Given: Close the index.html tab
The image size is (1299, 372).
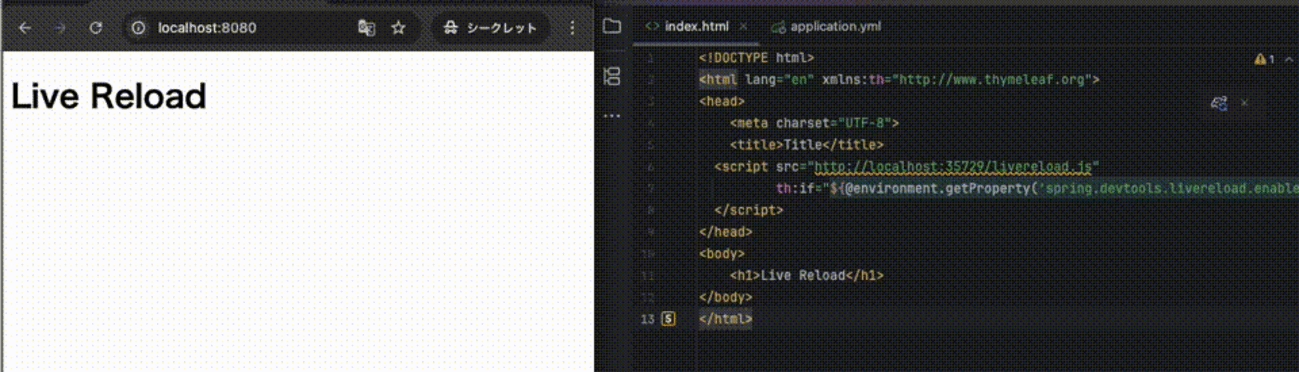Looking at the screenshot, I should (744, 27).
